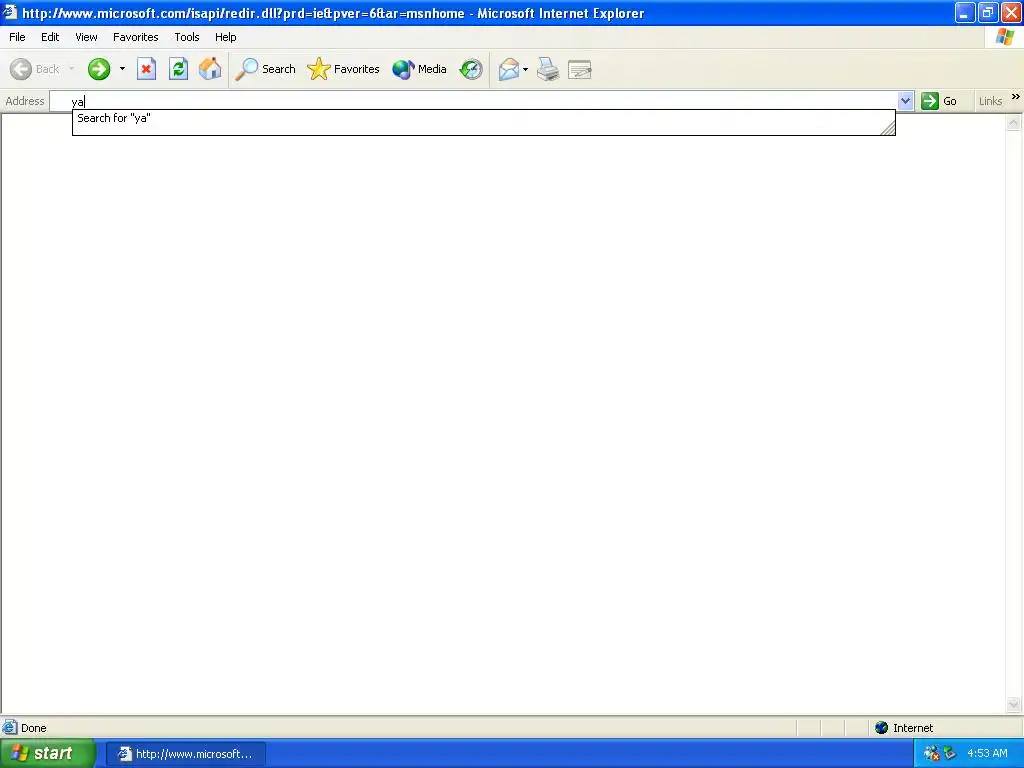
Task: Refresh the page using the green arrows icon
Action: click(x=178, y=69)
